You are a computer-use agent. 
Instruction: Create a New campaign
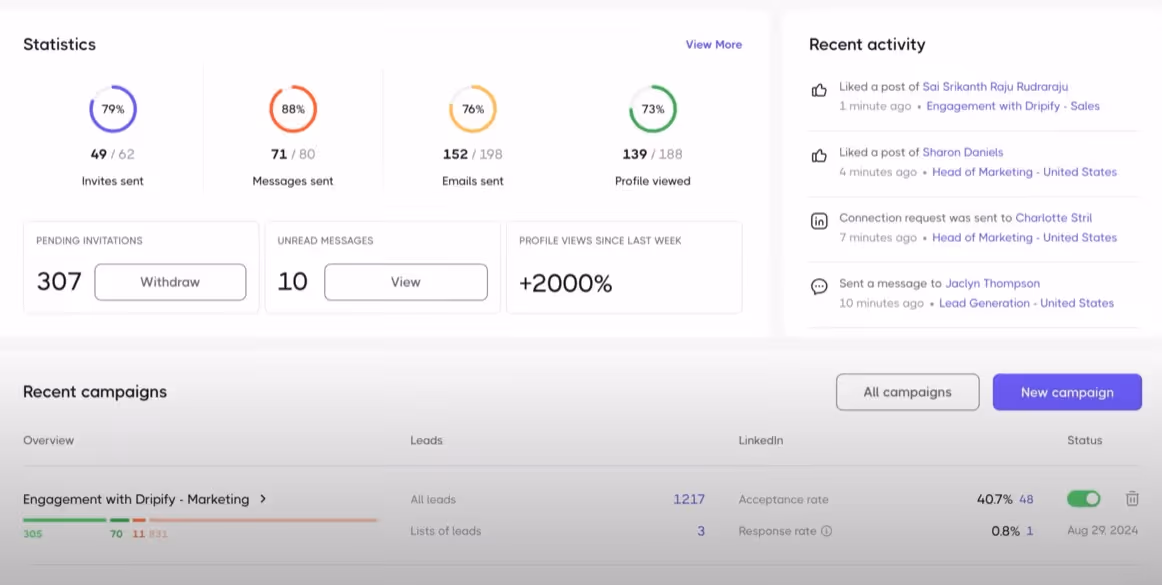tap(1067, 392)
